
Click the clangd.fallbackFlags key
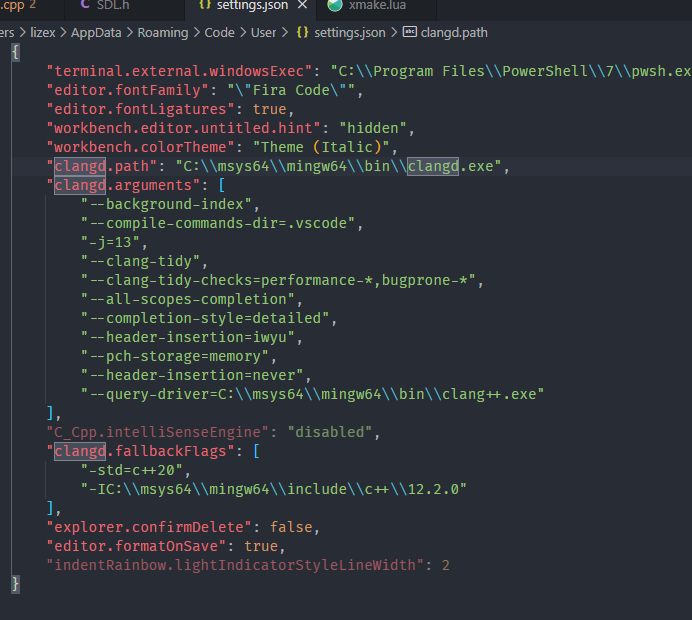(x=140, y=451)
